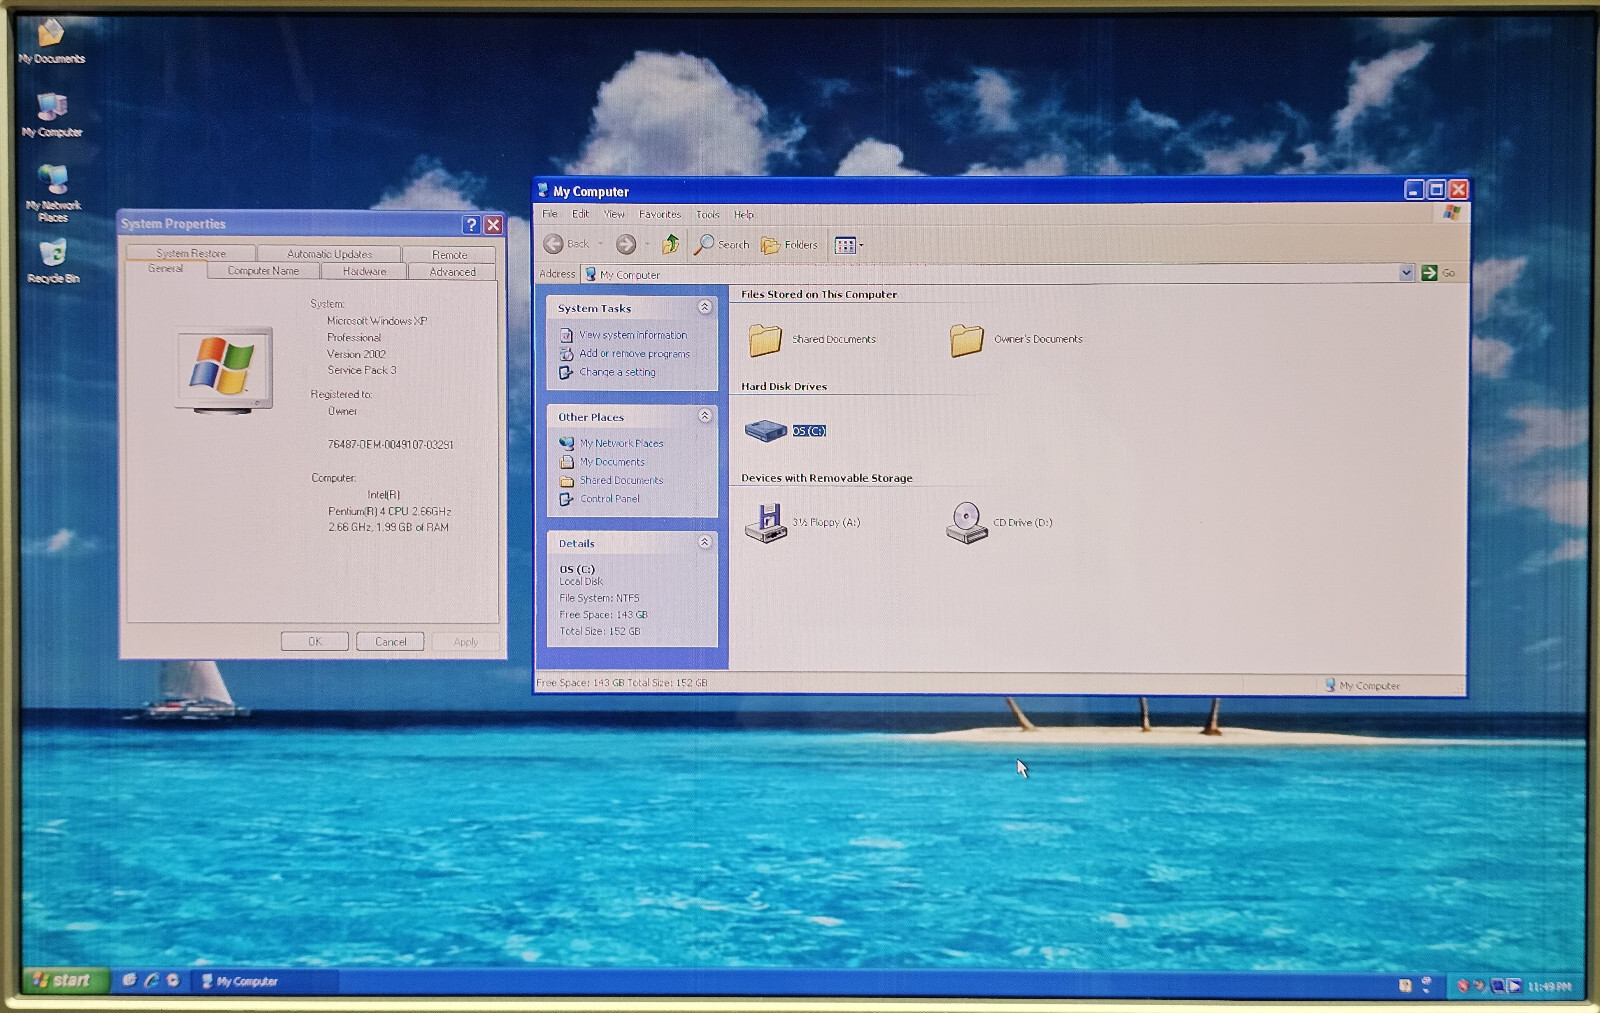Open the OS (C:) hard disk drive
Image resolution: width=1600 pixels, height=1013 pixels.
tap(766, 431)
